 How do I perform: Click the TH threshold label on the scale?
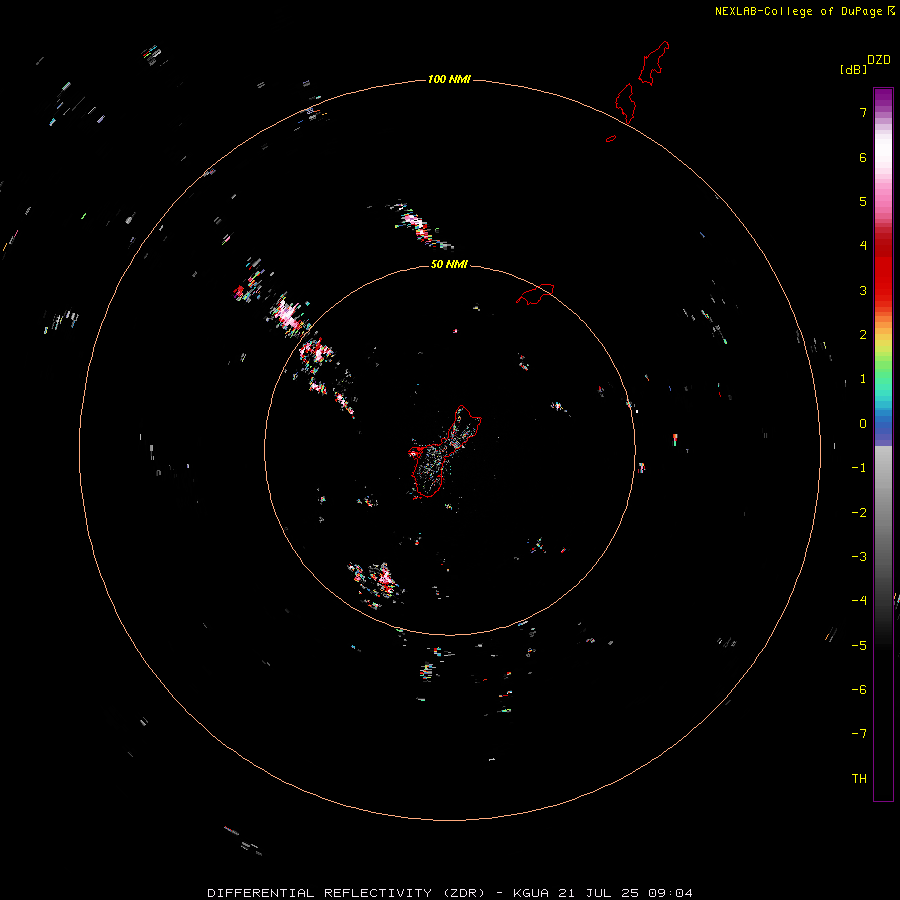[859, 779]
